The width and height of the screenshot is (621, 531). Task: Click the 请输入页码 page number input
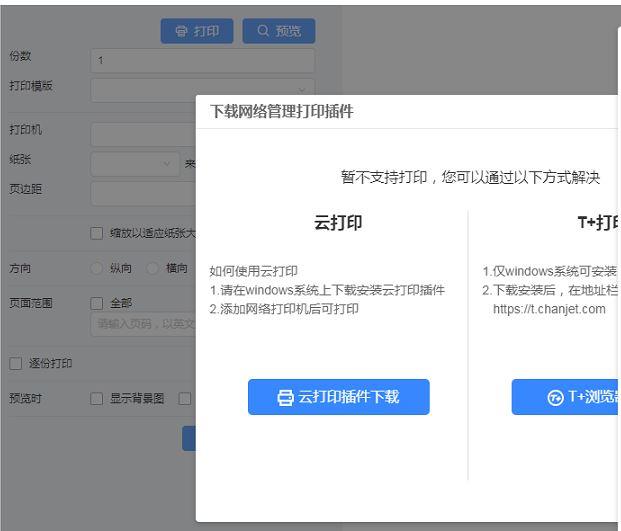click(143, 325)
